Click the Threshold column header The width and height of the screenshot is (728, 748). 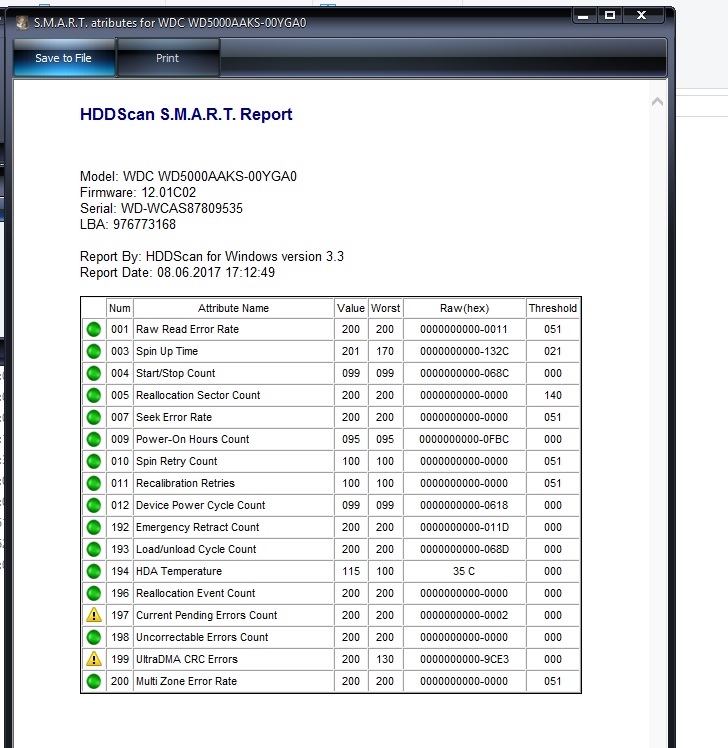553,308
